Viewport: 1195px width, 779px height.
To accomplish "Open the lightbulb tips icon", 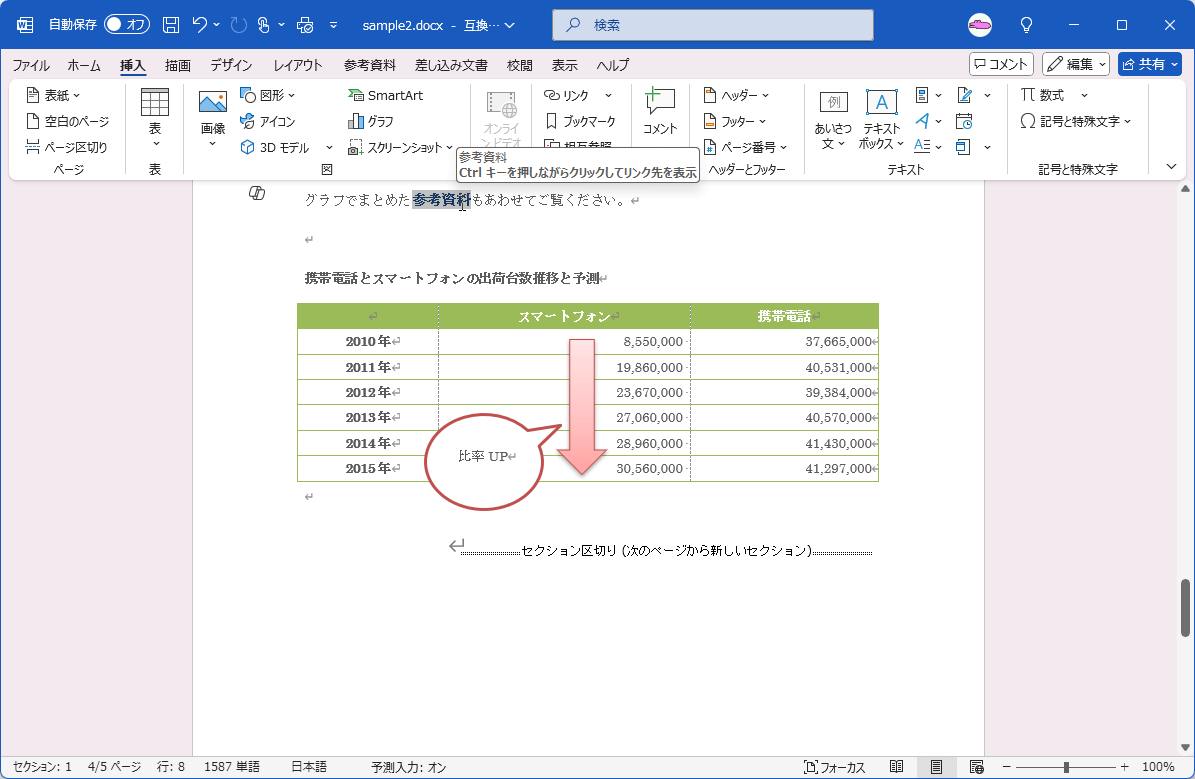I will coord(1027,25).
